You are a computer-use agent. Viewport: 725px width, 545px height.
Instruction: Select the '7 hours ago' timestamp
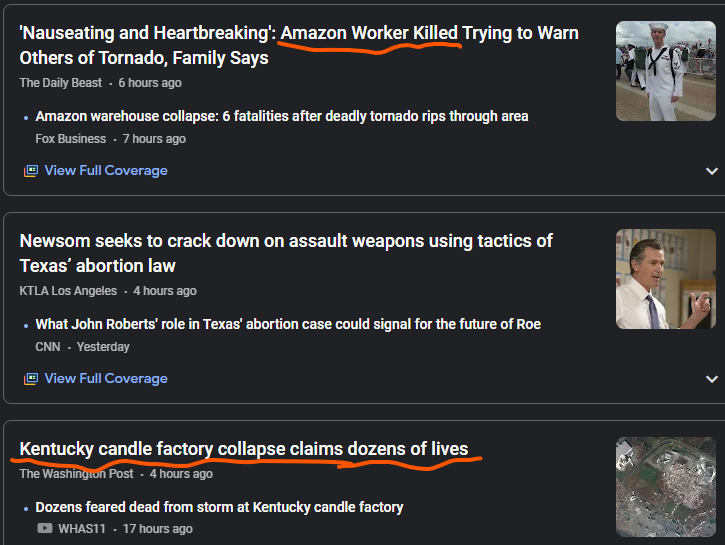point(154,139)
